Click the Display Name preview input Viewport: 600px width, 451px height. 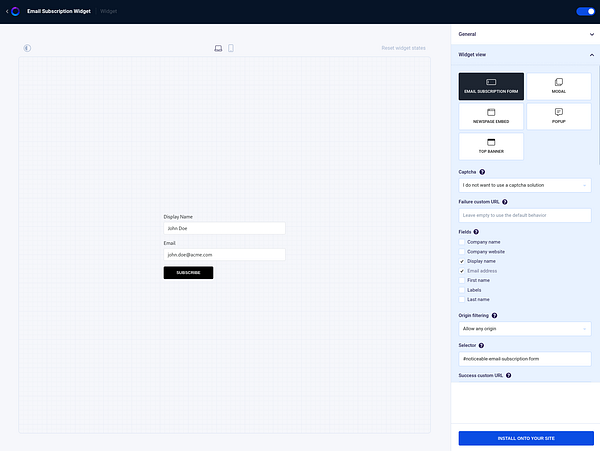pos(224,228)
